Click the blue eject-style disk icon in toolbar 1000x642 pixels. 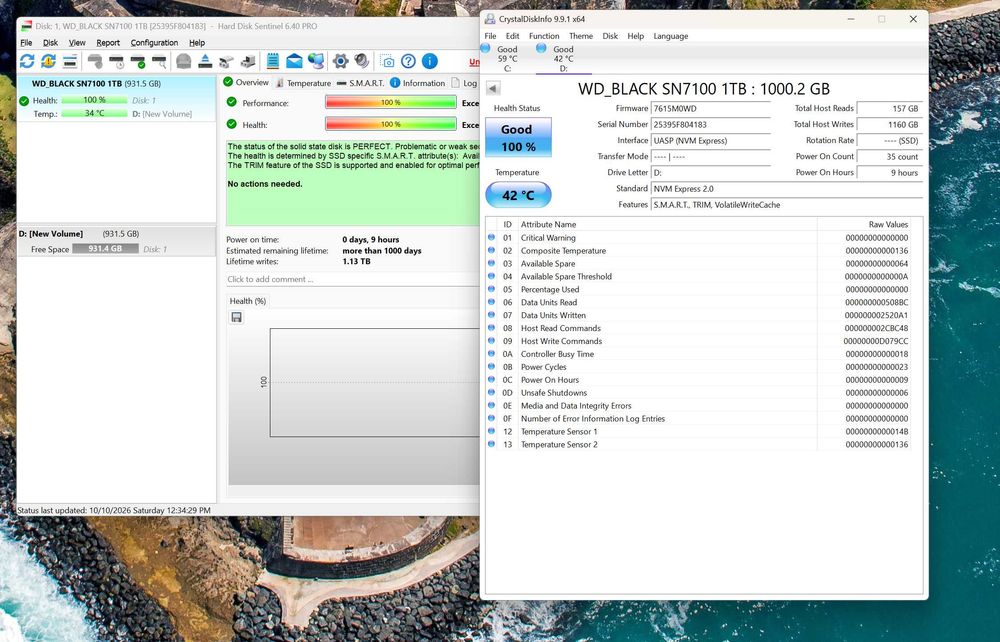tap(205, 61)
